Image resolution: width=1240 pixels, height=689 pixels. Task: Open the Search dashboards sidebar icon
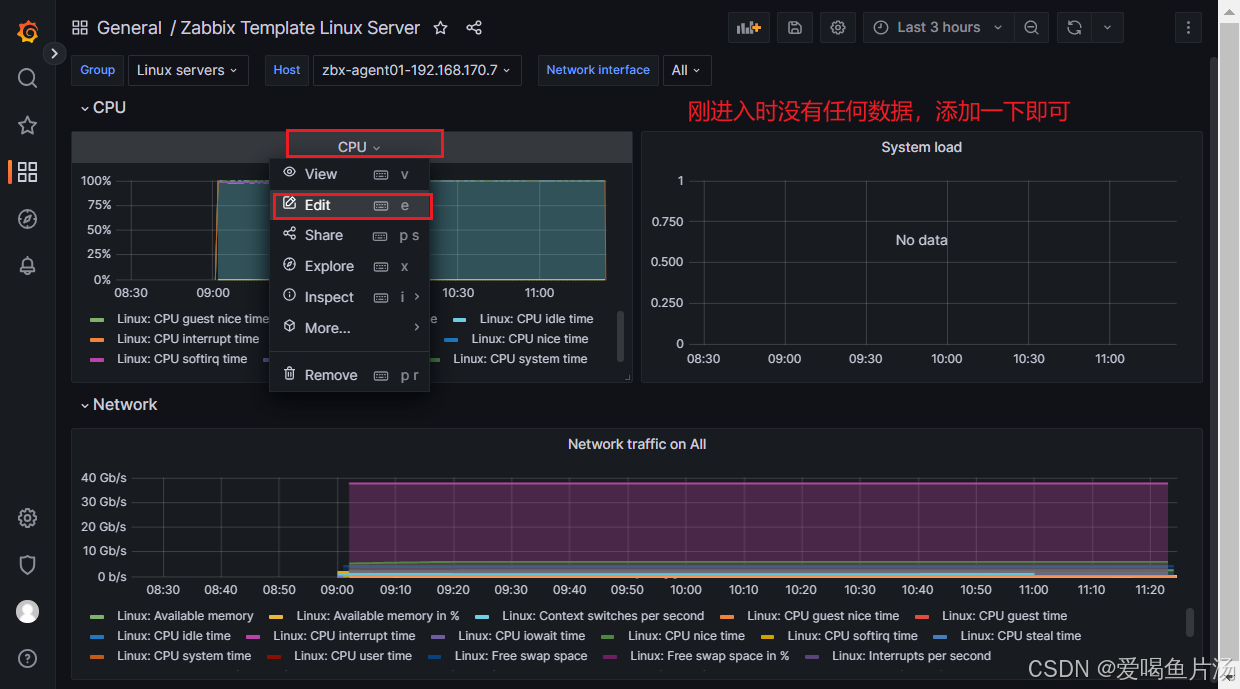pyautogui.click(x=28, y=78)
